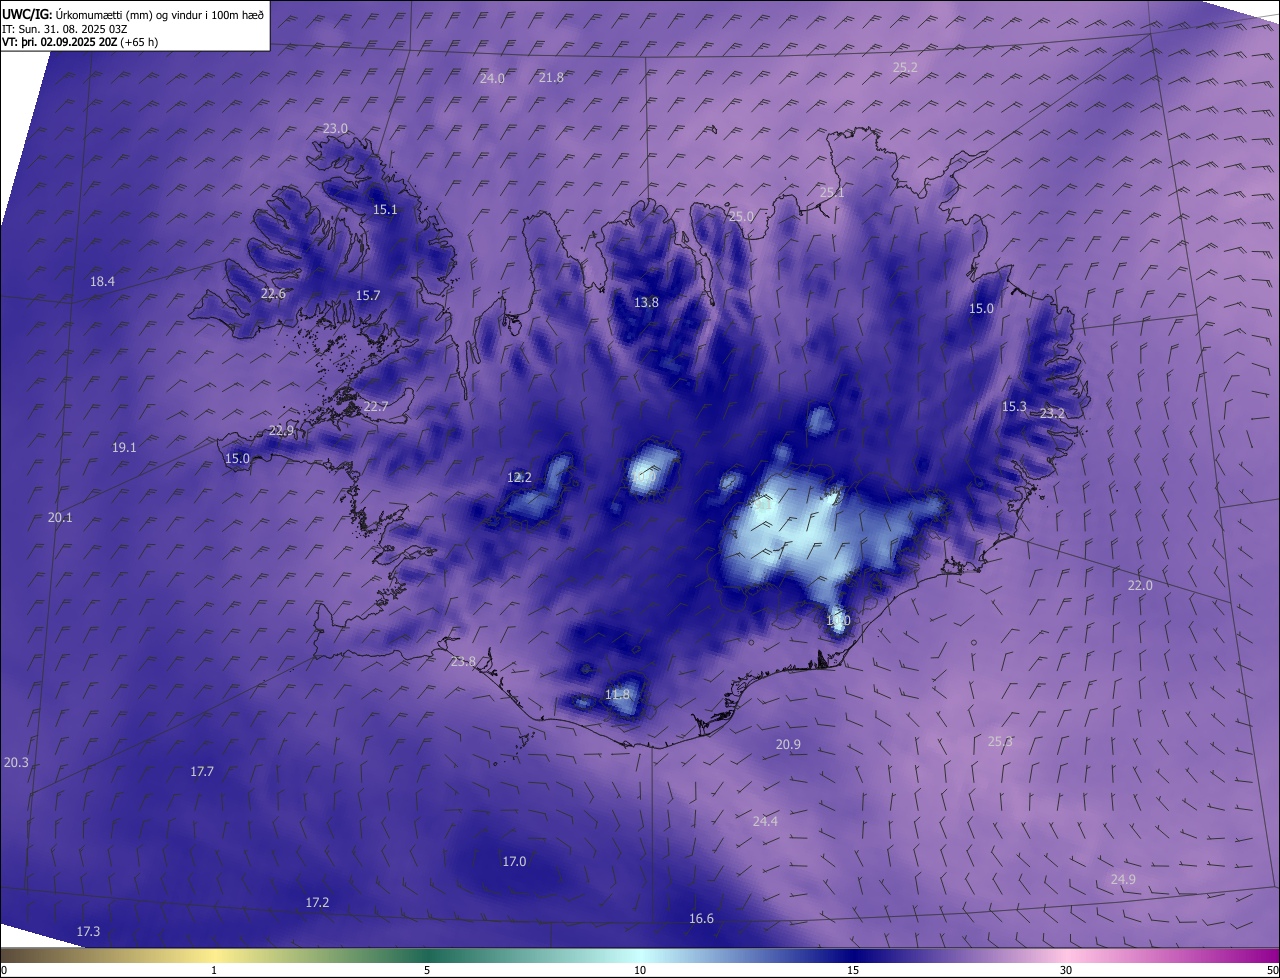Click the 22.9 value label
Viewport: 1280px width, 978px height.
tap(282, 430)
